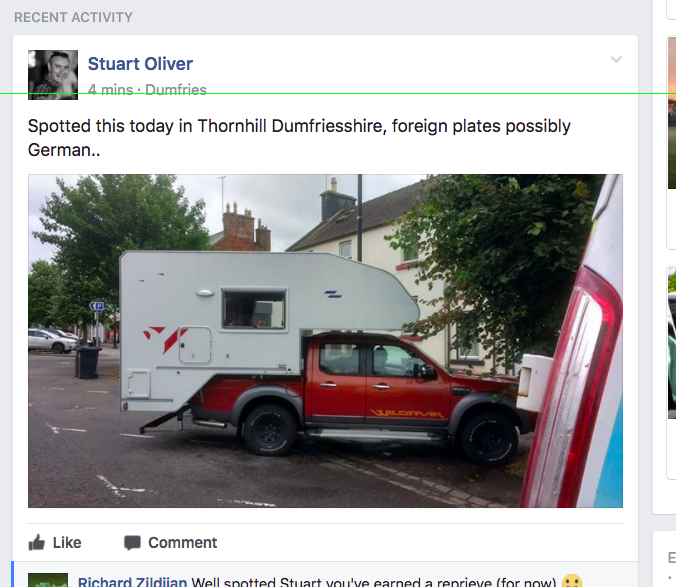Image resolution: width=676 pixels, height=587 pixels.
Task: Visit Stuart Oliver's profile via name link
Action: click(x=140, y=64)
